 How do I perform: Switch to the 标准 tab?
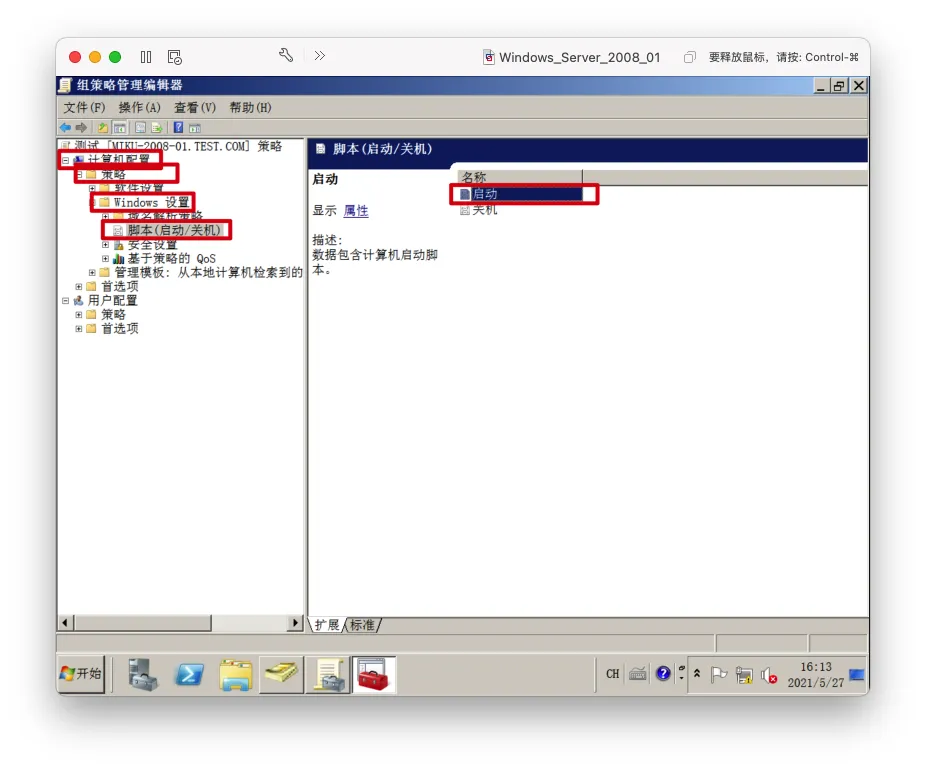[x=362, y=625]
